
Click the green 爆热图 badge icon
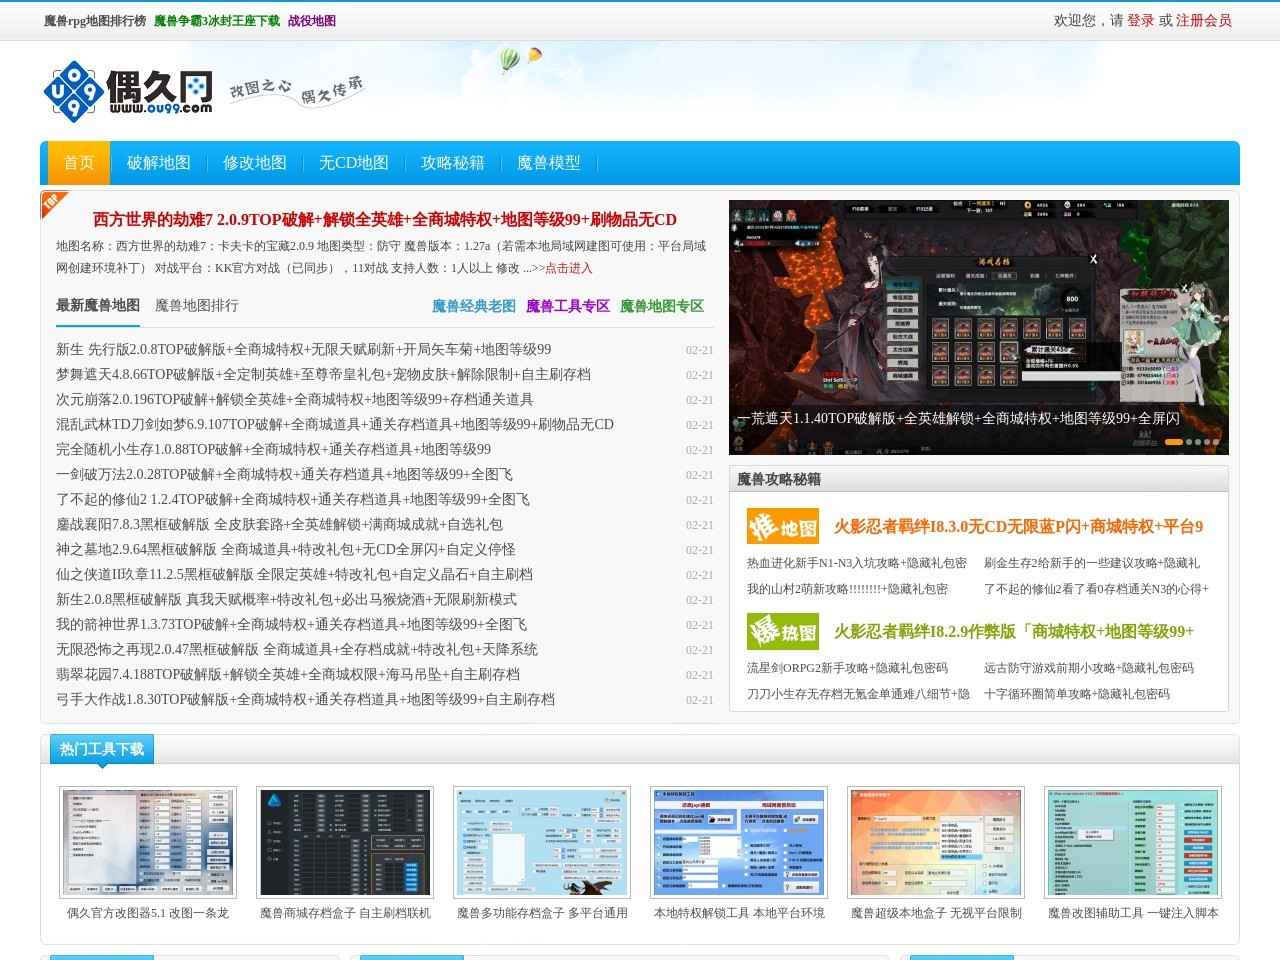[x=783, y=631]
